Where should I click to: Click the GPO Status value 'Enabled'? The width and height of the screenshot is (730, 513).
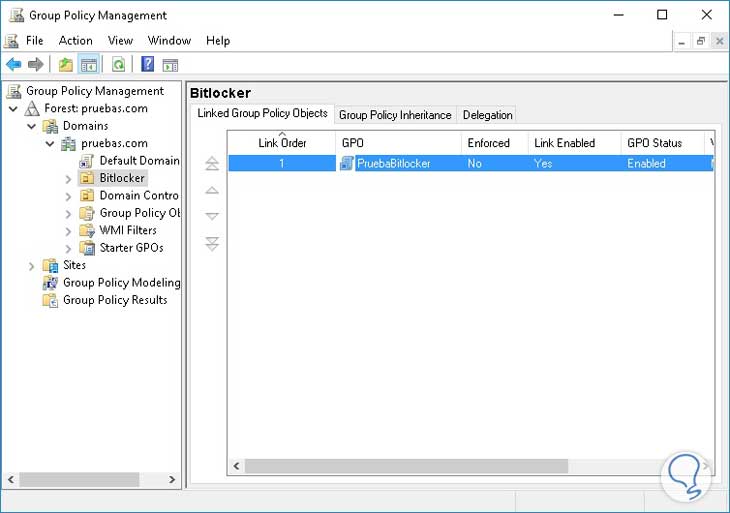coord(646,163)
